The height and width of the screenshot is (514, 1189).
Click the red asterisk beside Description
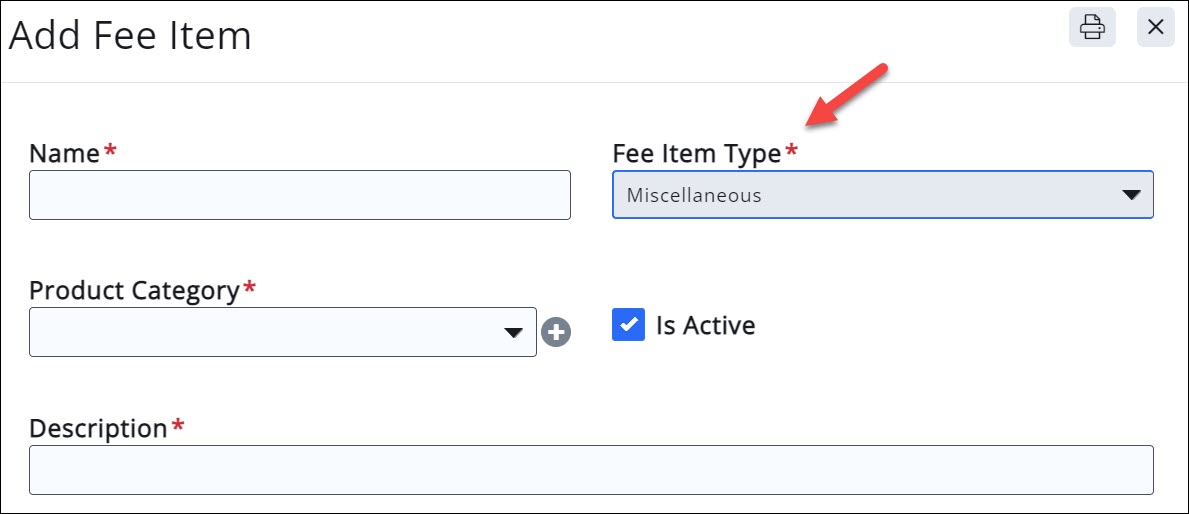pos(177,425)
